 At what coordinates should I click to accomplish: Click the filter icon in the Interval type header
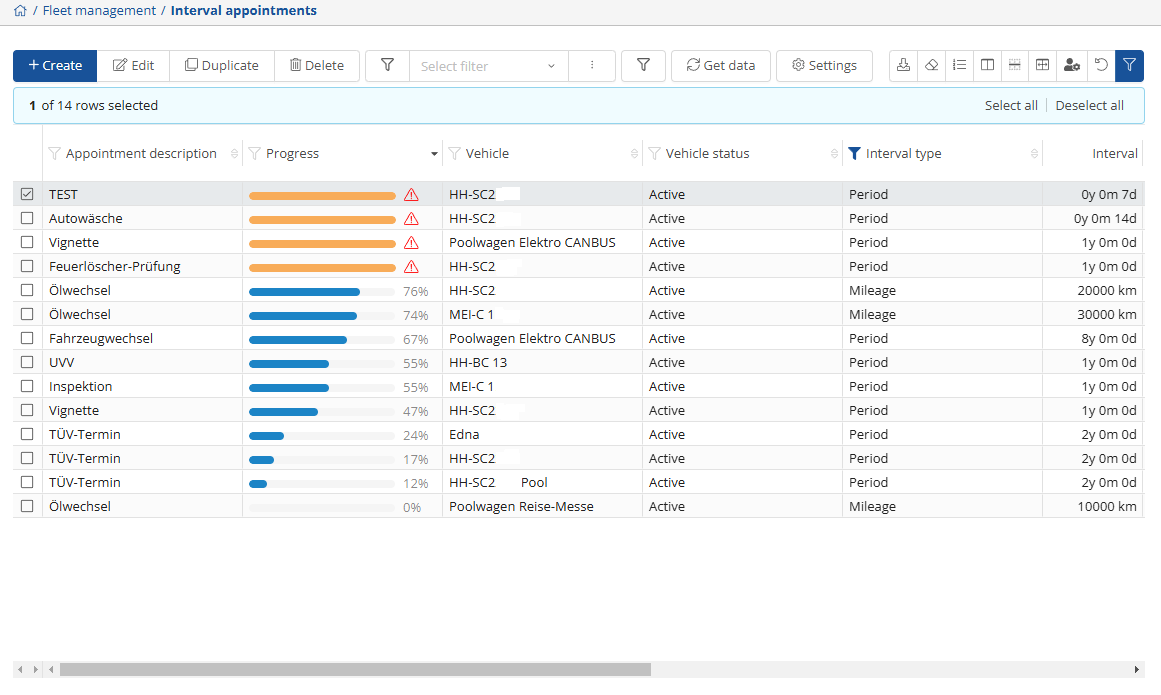point(854,154)
